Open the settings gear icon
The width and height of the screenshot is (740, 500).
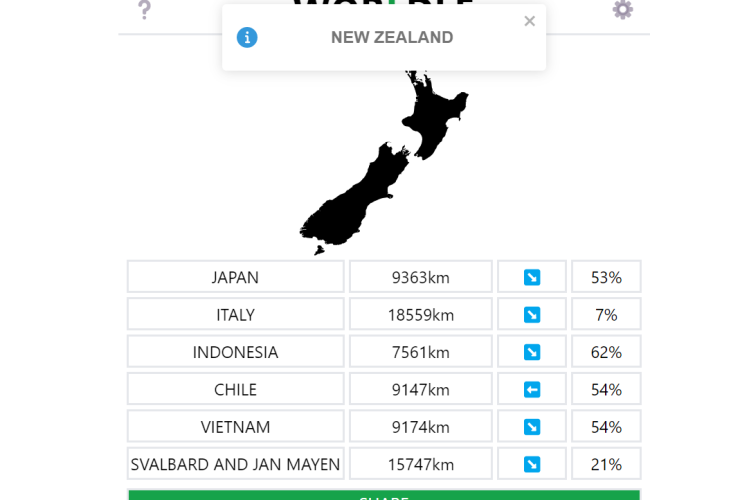pos(622,10)
